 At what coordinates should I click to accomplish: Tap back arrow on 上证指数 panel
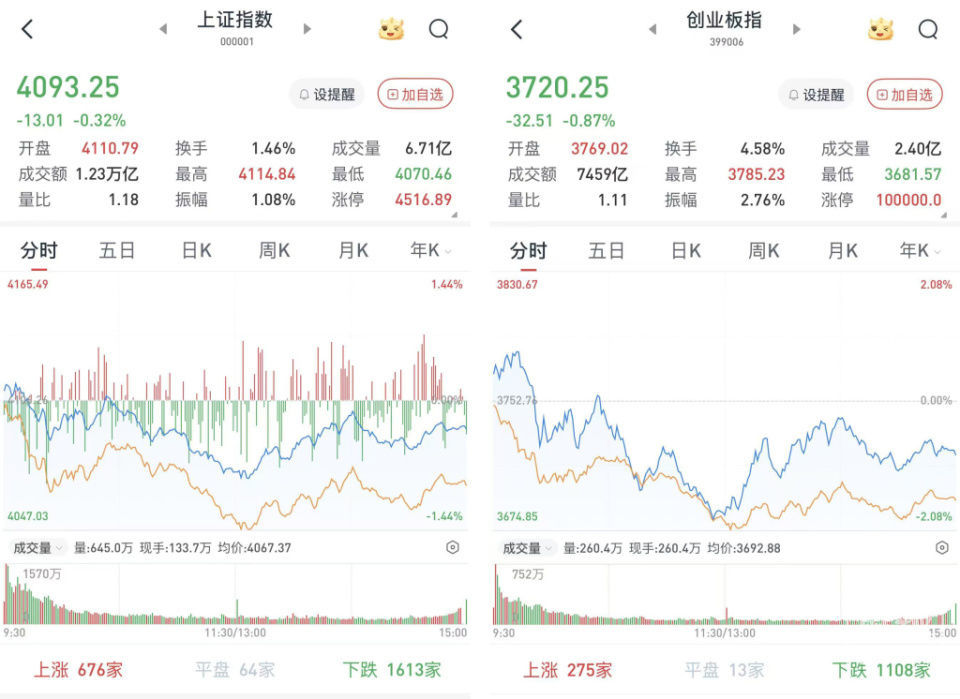click(27, 29)
